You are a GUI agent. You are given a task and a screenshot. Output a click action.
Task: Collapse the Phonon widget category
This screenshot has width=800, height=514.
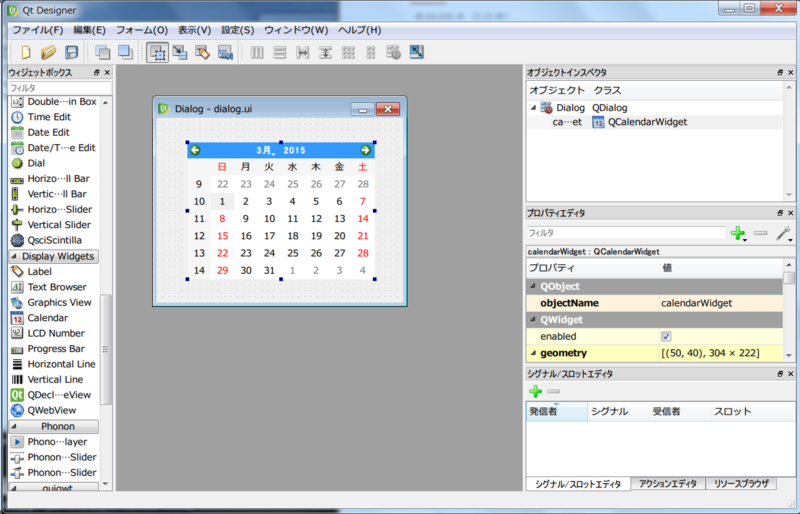[14, 426]
